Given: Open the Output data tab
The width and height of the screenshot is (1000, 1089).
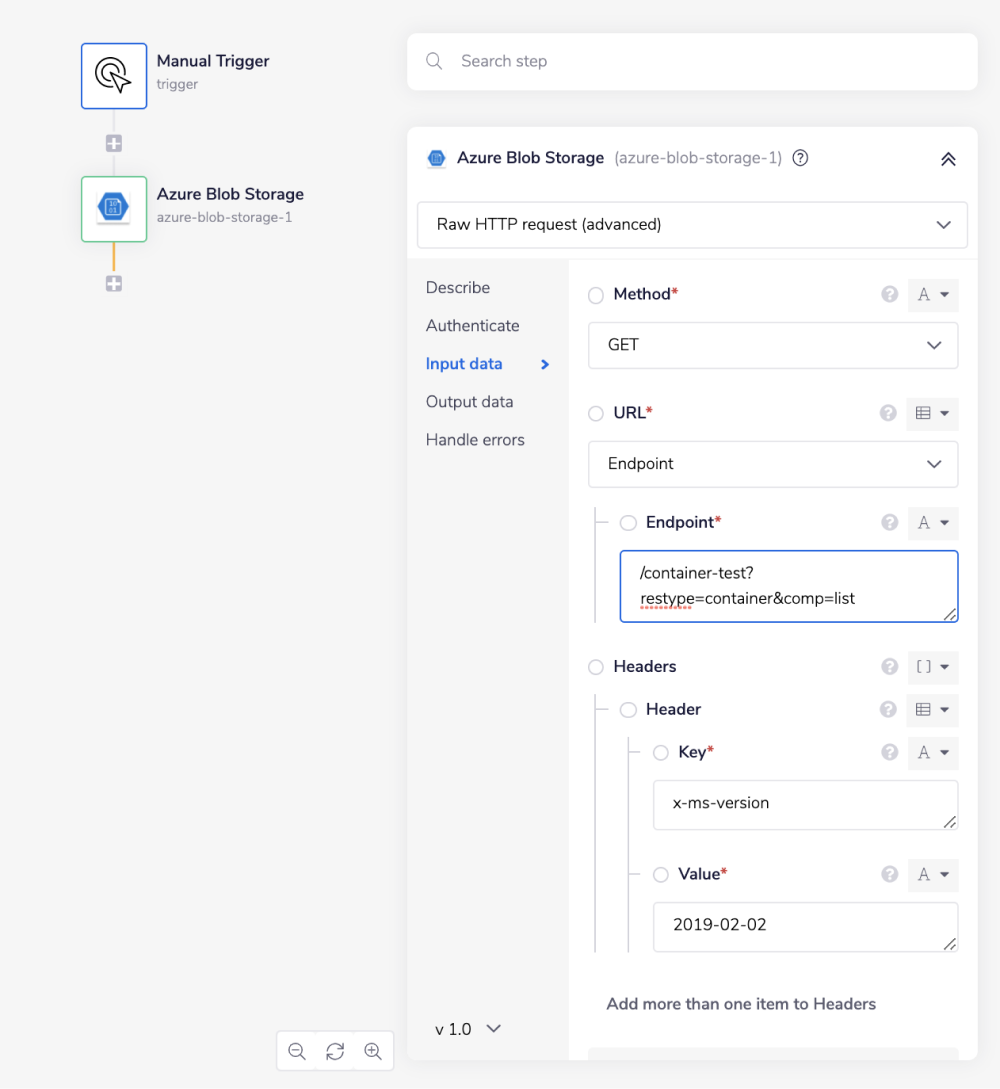Looking at the screenshot, I should [469, 402].
